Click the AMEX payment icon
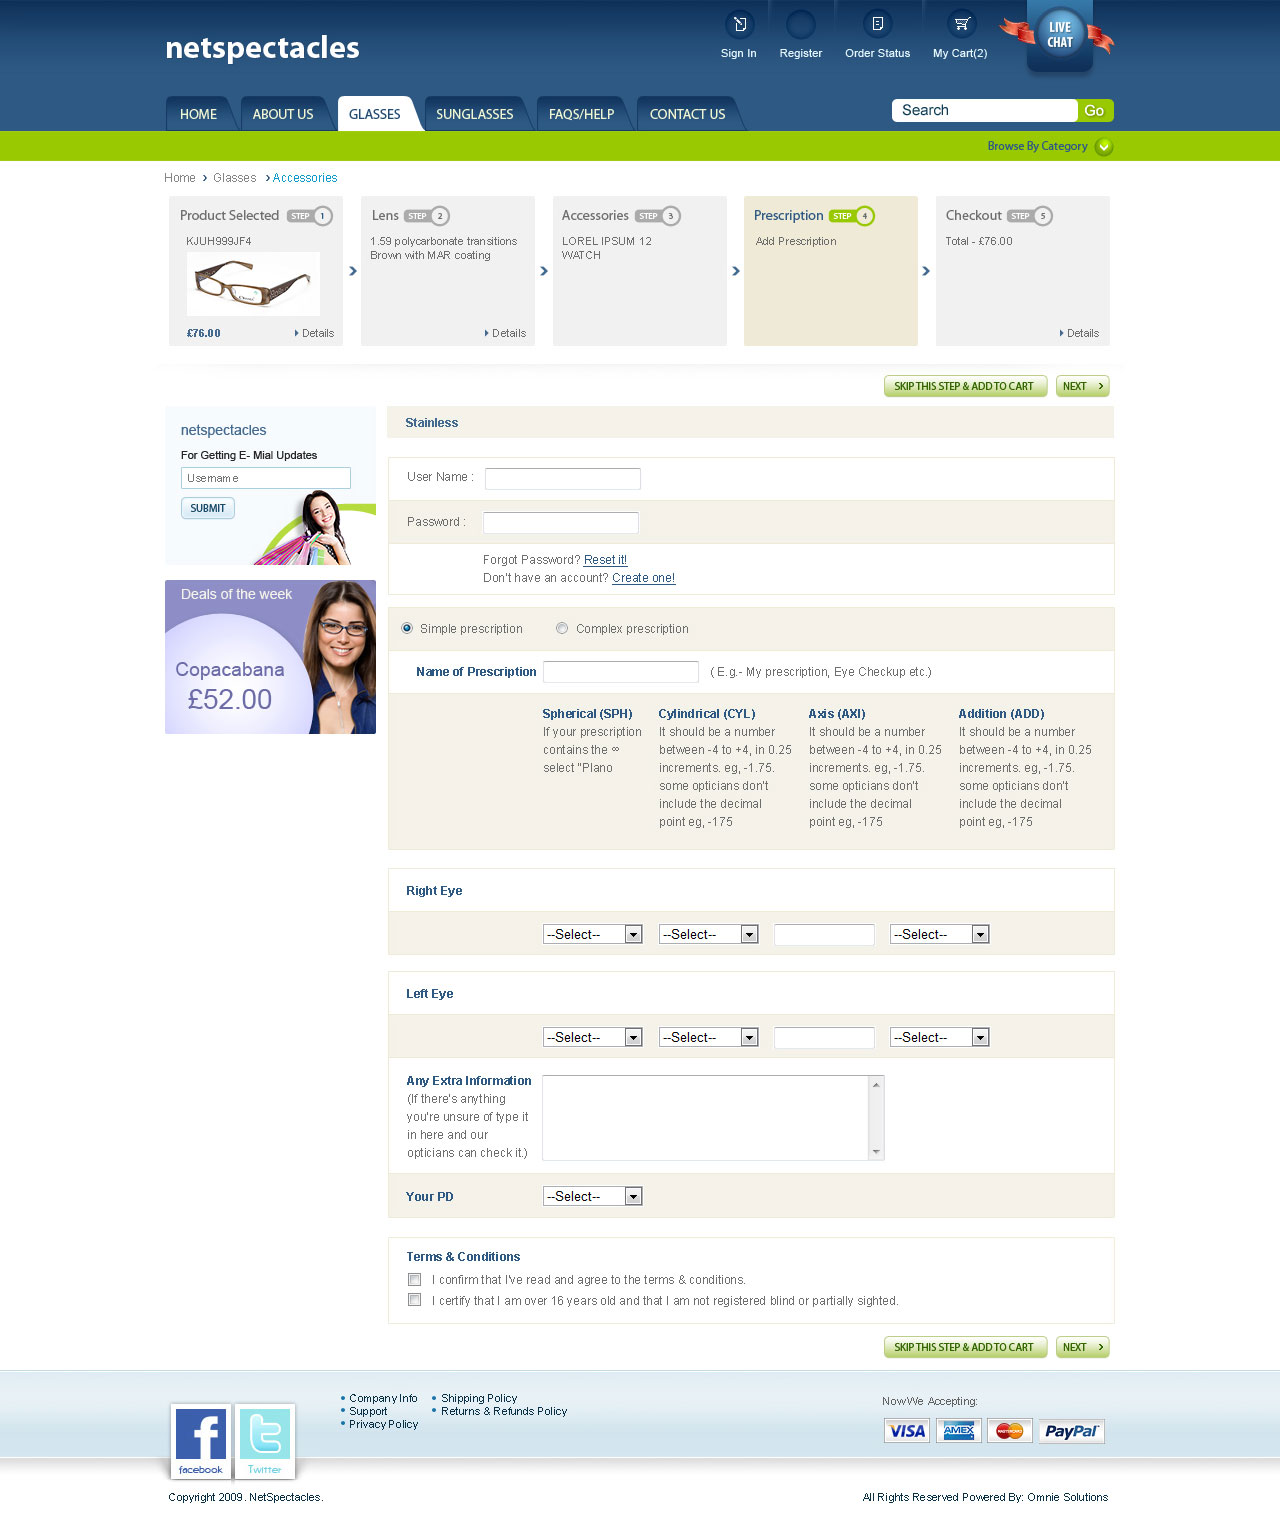The width and height of the screenshot is (1280, 1529). click(958, 1431)
